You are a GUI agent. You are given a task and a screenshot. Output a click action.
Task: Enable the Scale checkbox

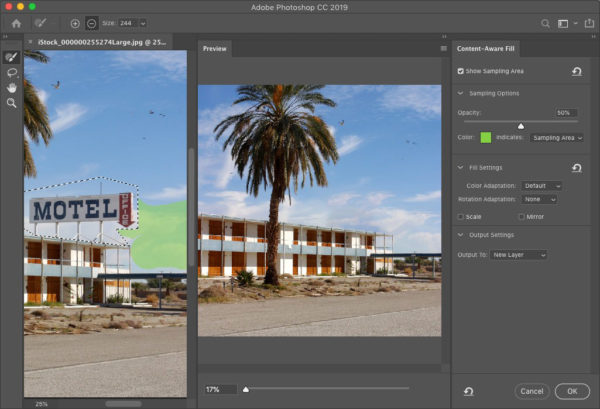click(460, 216)
